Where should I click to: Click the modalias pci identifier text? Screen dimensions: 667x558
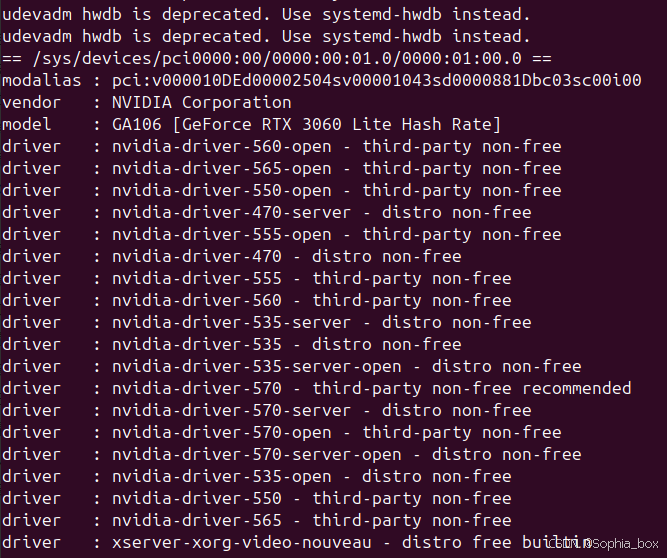(376, 80)
